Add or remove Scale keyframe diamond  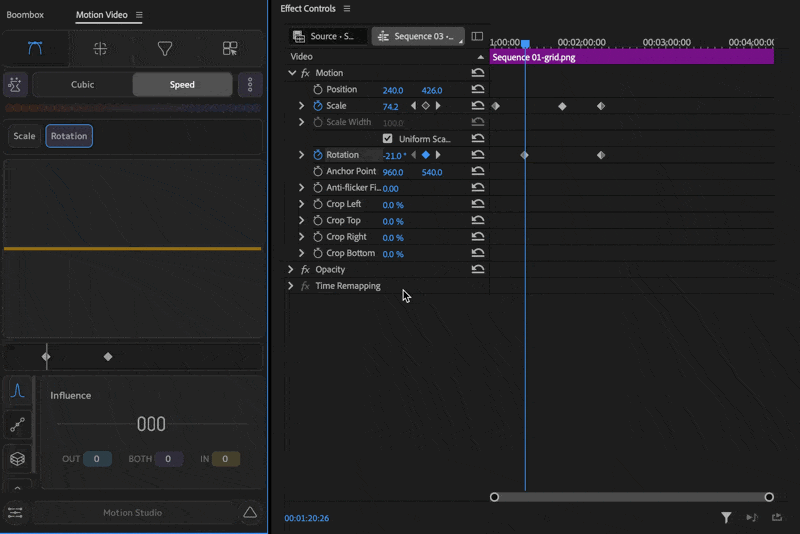point(425,106)
